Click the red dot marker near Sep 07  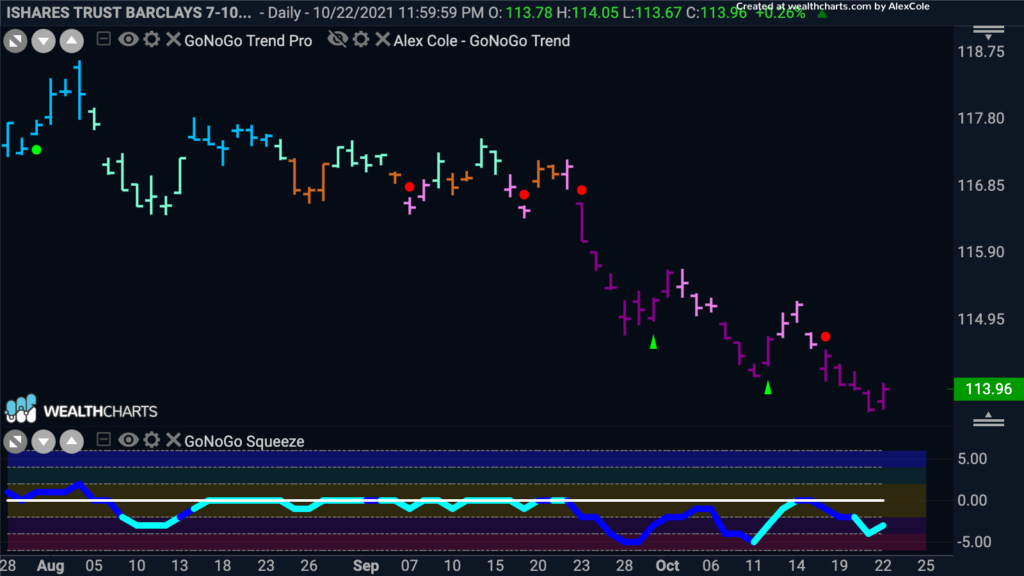point(409,187)
